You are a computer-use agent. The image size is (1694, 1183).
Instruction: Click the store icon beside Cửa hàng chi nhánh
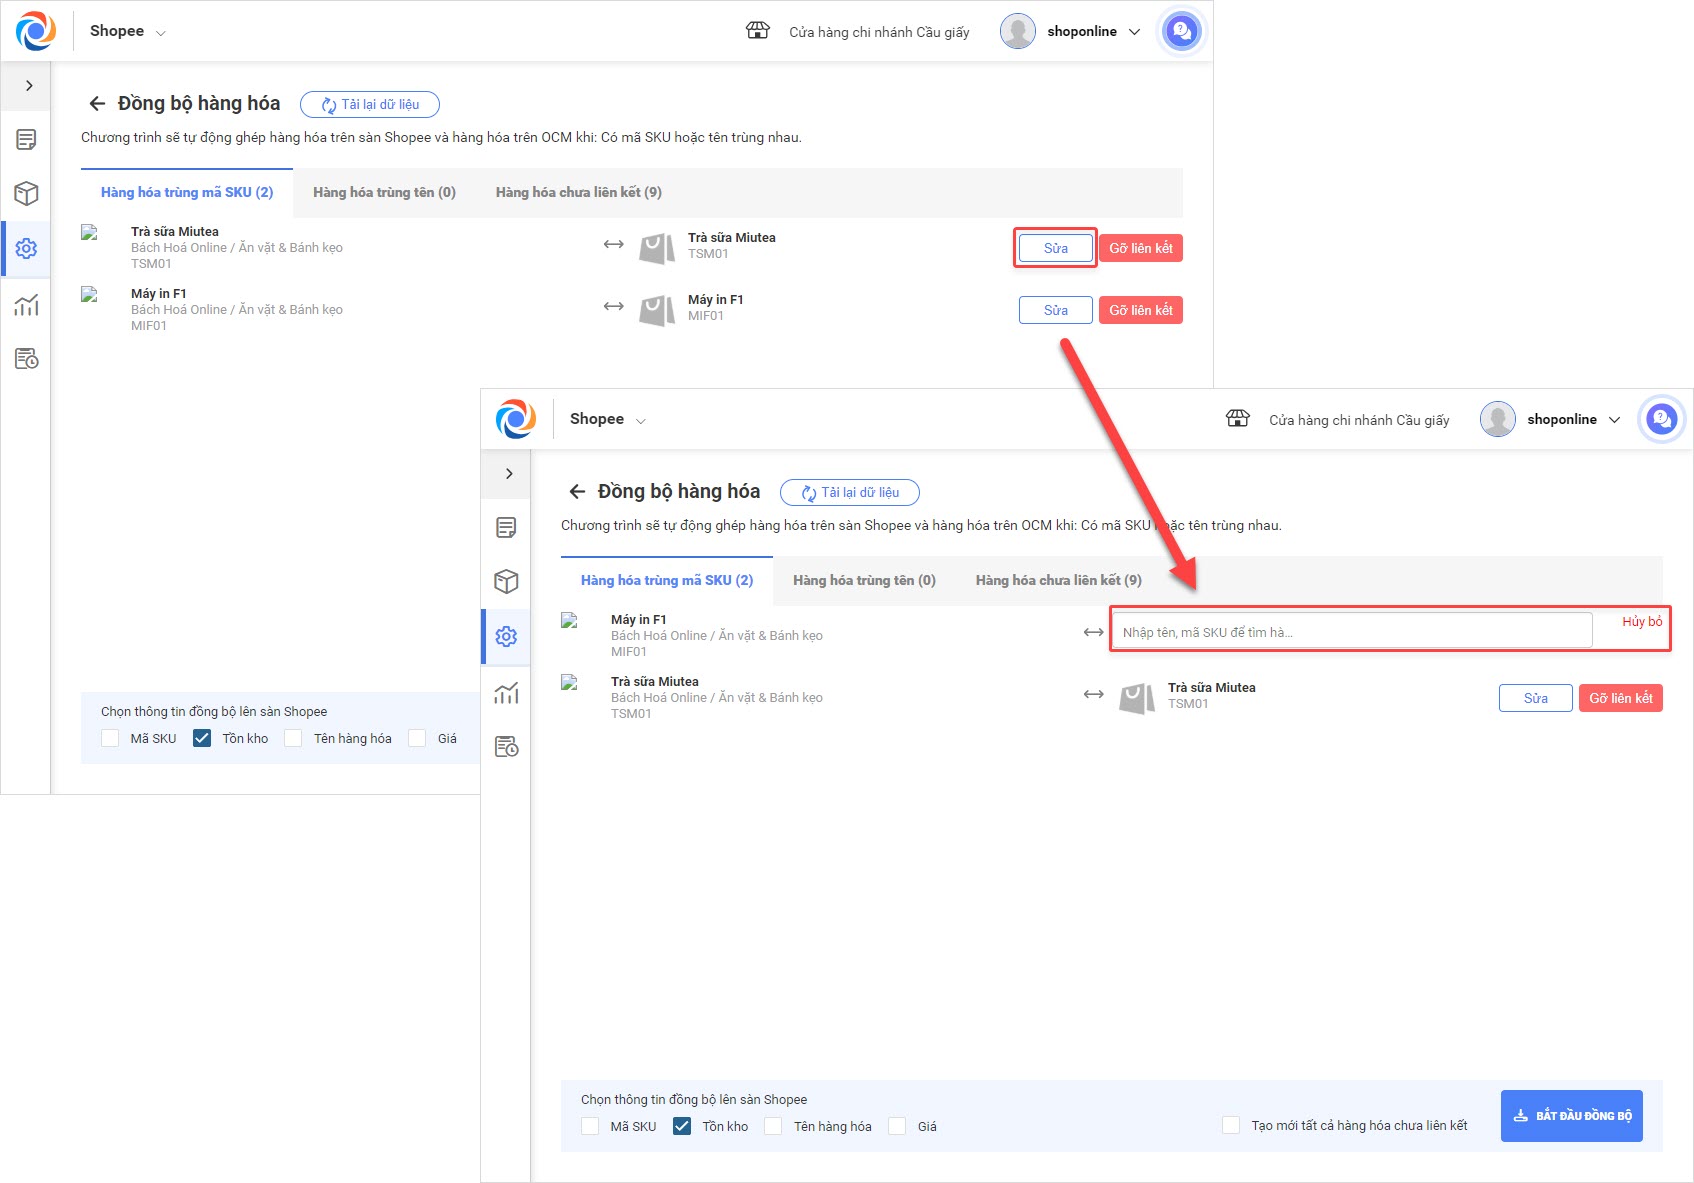tap(1238, 419)
